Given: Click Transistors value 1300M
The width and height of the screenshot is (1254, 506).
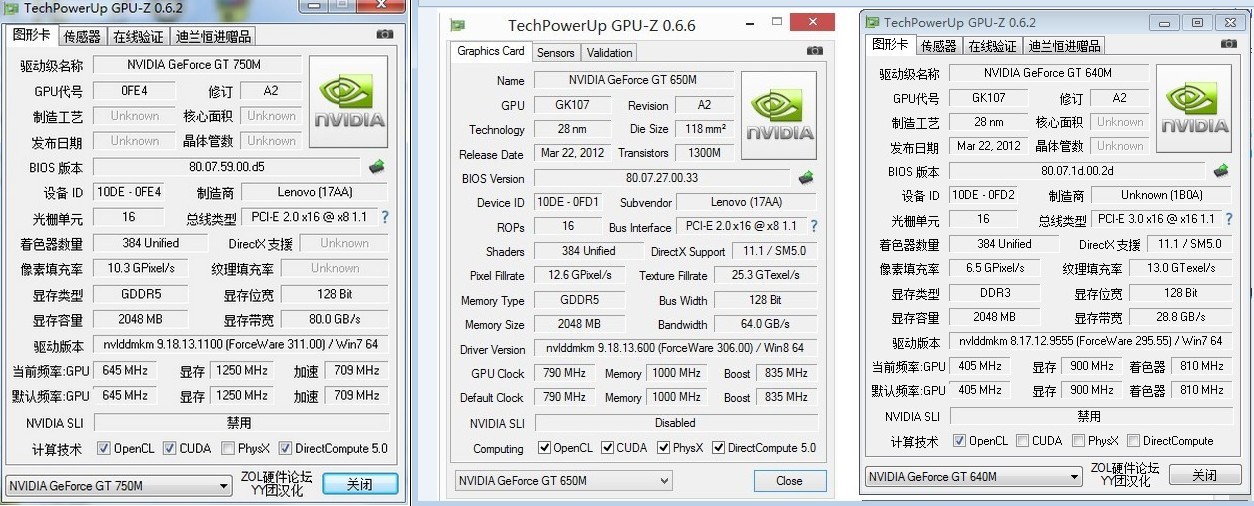Looking at the screenshot, I should pos(705,154).
